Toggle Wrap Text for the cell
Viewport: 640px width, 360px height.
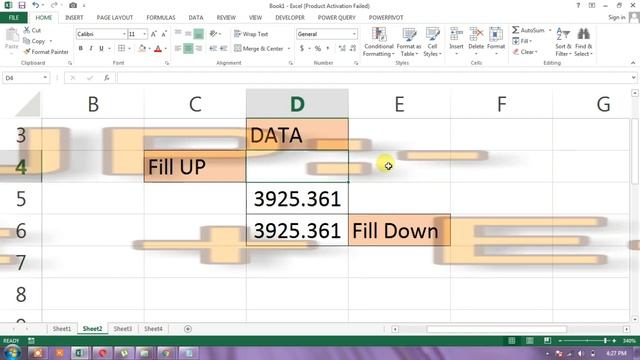251,34
